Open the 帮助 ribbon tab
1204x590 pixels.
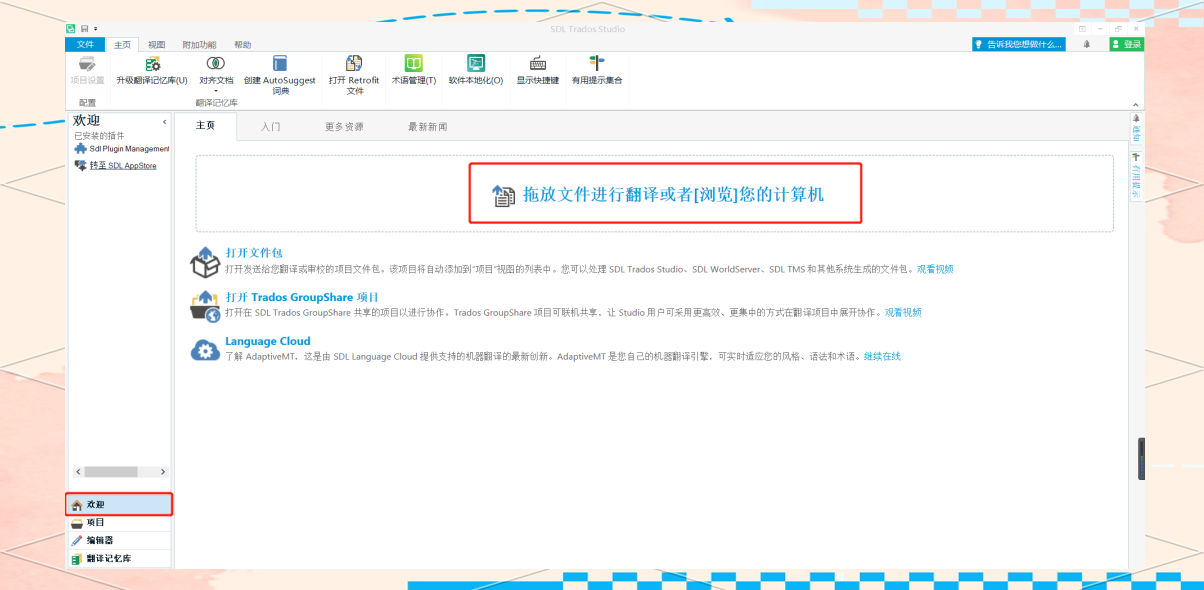(x=243, y=45)
